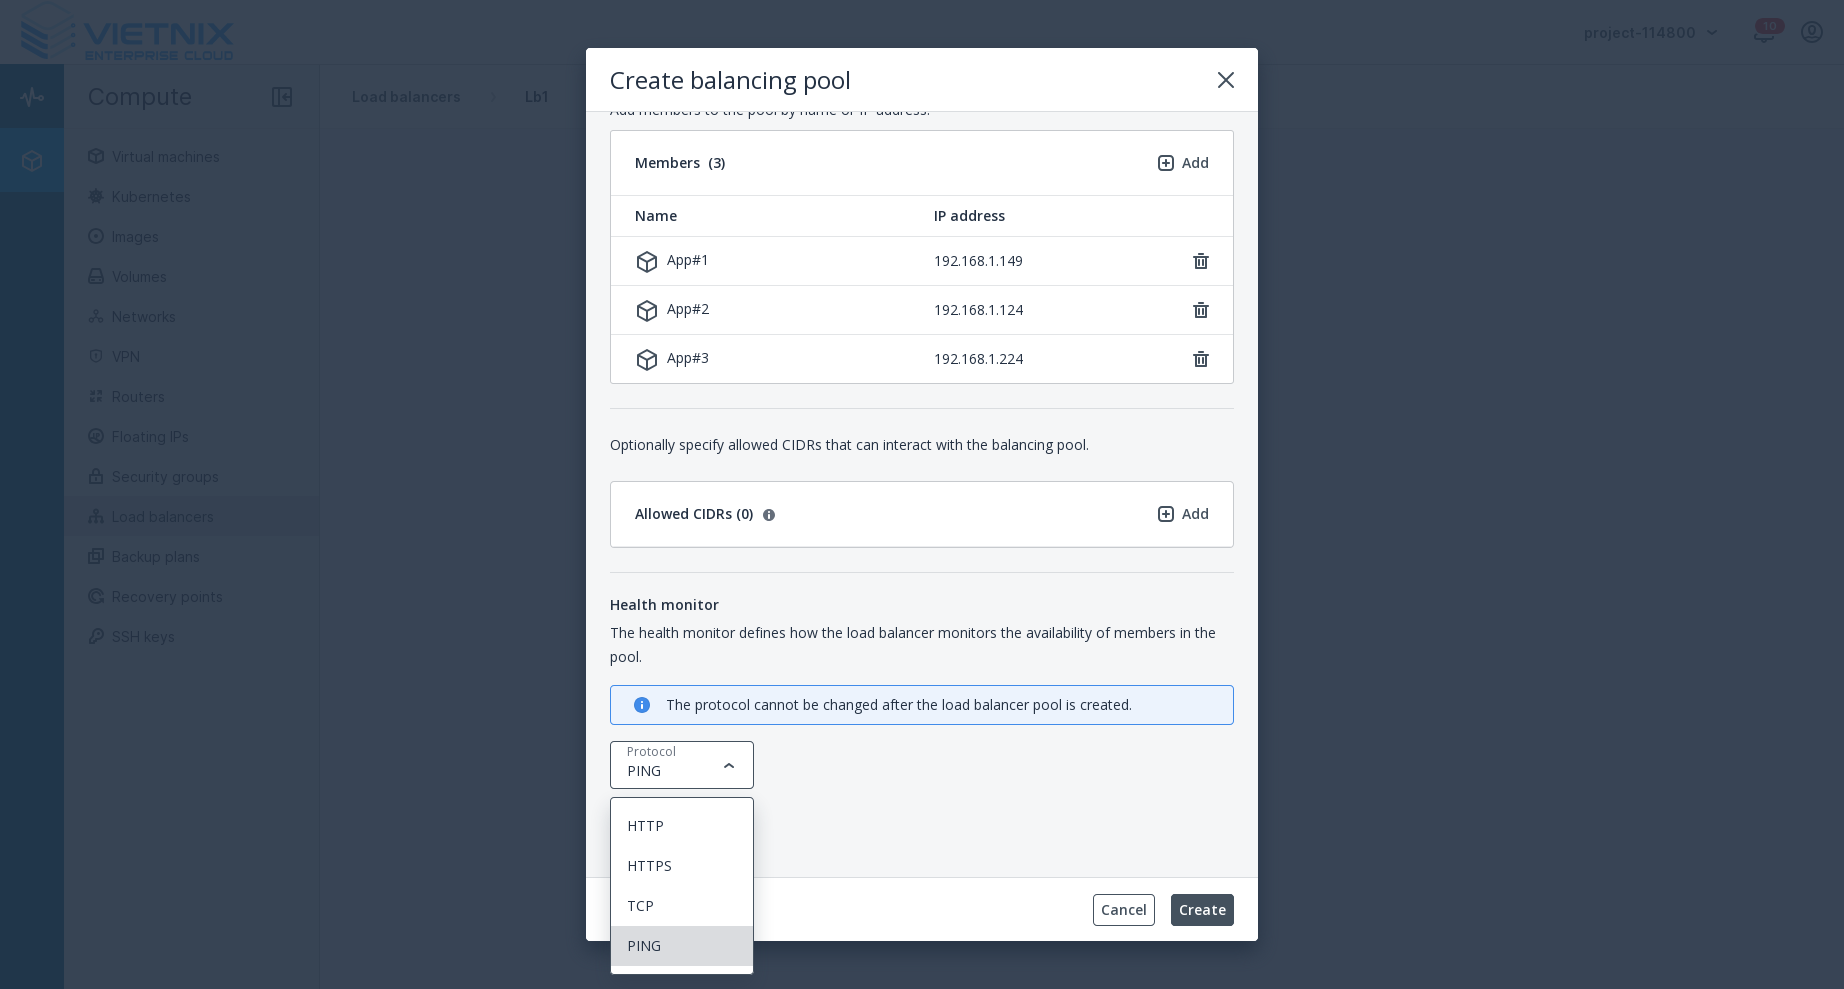Image resolution: width=1844 pixels, height=989 pixels.
Task: Add a new member to the pool
Action: click(x=1183, y=163)
